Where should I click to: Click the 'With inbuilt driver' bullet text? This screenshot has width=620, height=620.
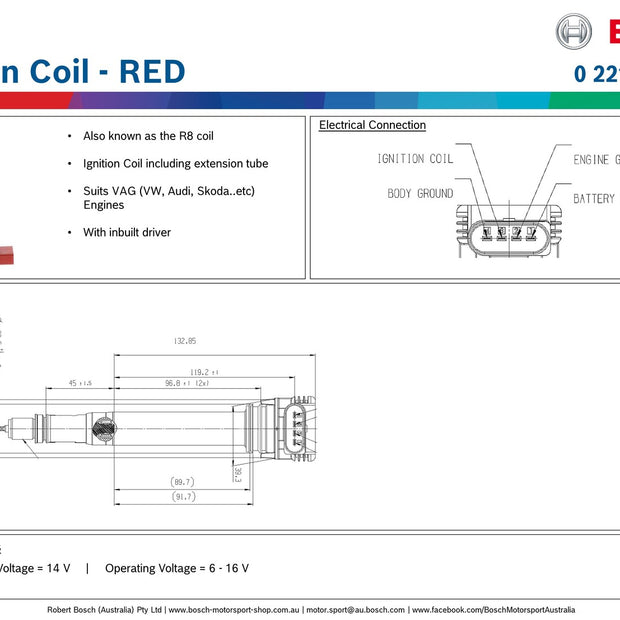pyautogui.click(x=127, y=232)
